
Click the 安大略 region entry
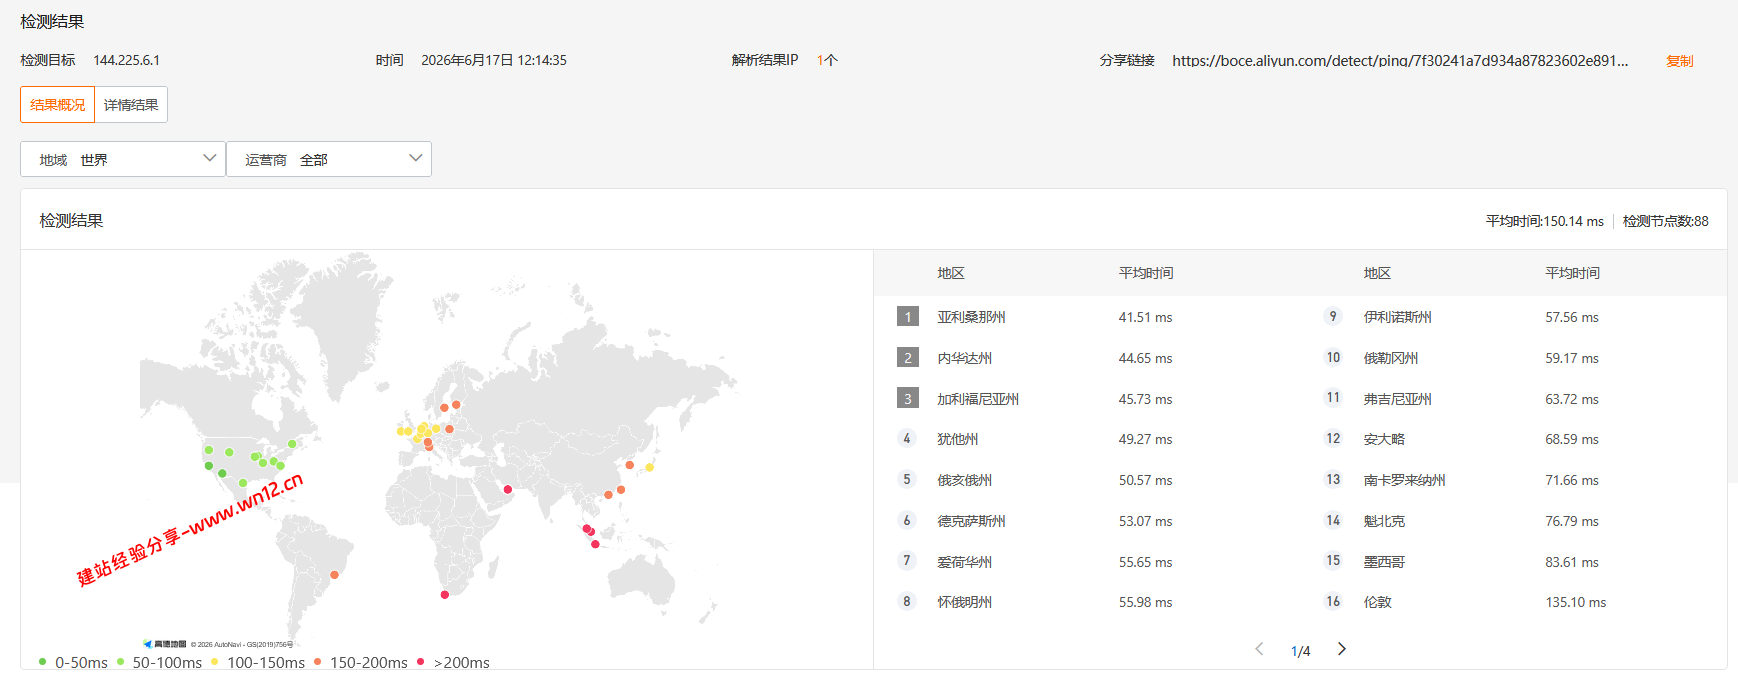click(x=1384, y=439)
